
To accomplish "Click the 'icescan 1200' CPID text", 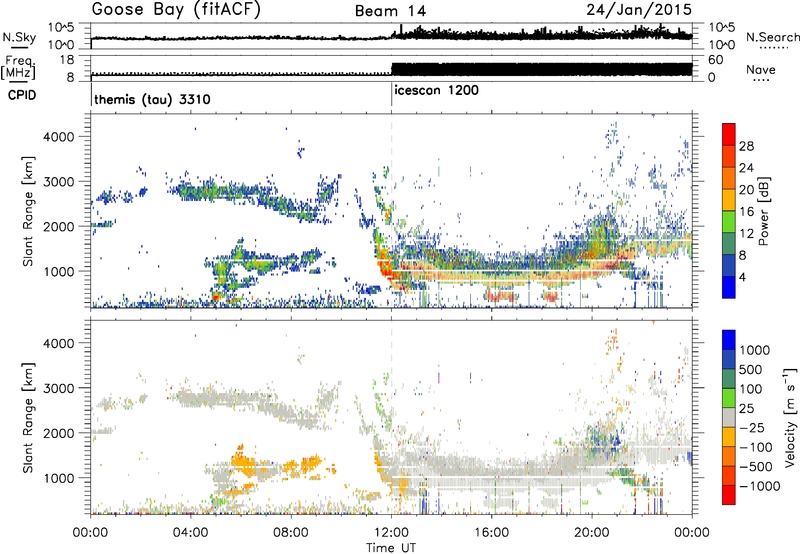I will [436, 91].
